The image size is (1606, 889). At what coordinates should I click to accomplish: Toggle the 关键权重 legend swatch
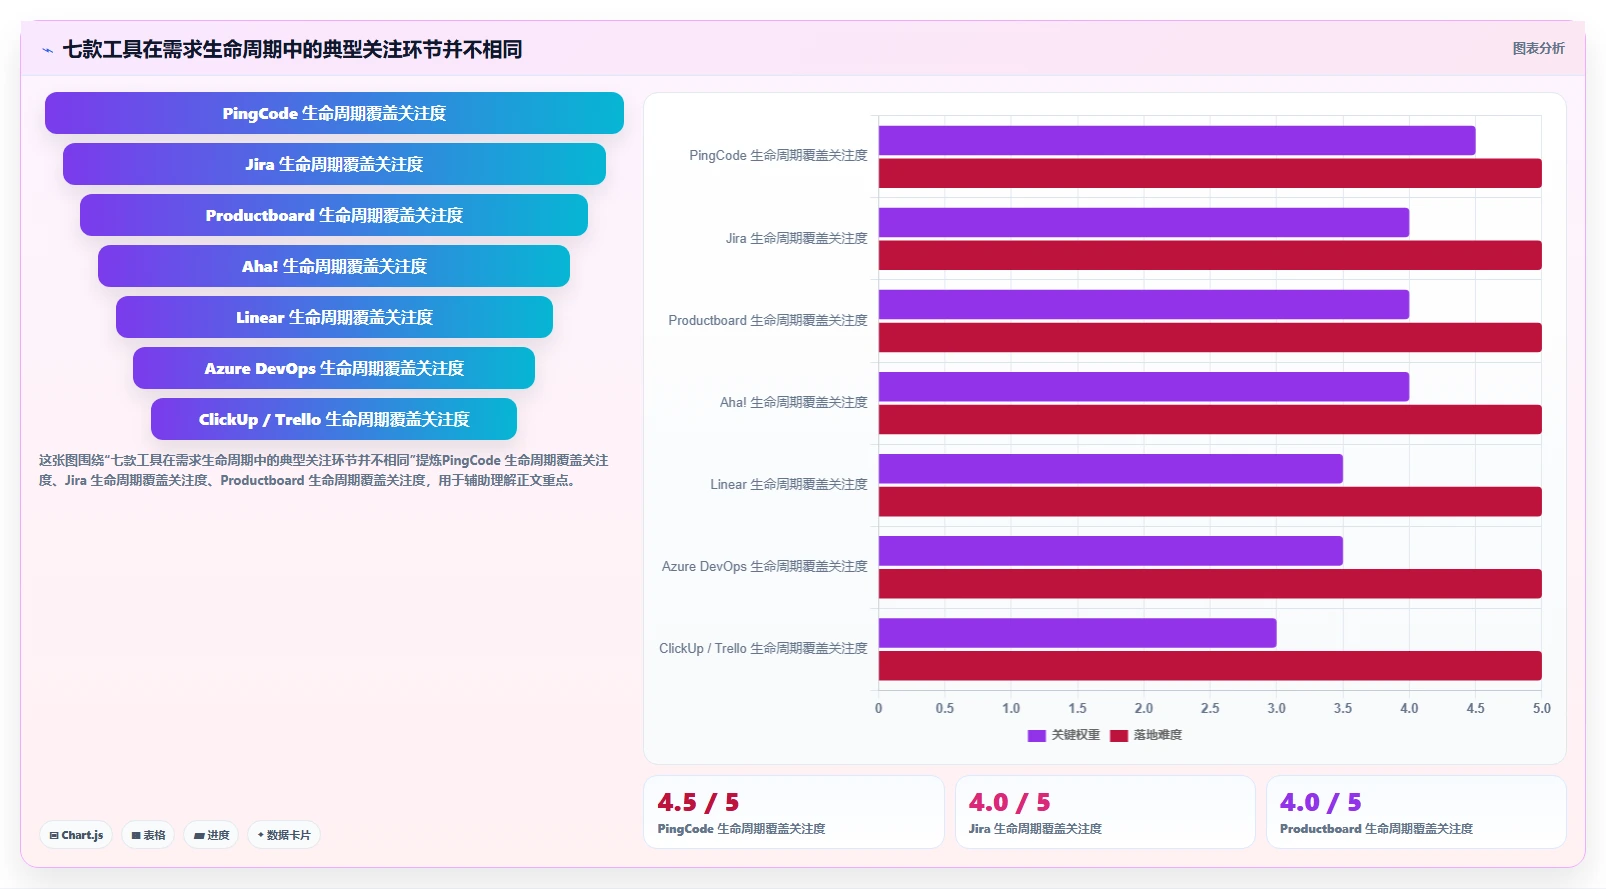tap(1036, 735)
